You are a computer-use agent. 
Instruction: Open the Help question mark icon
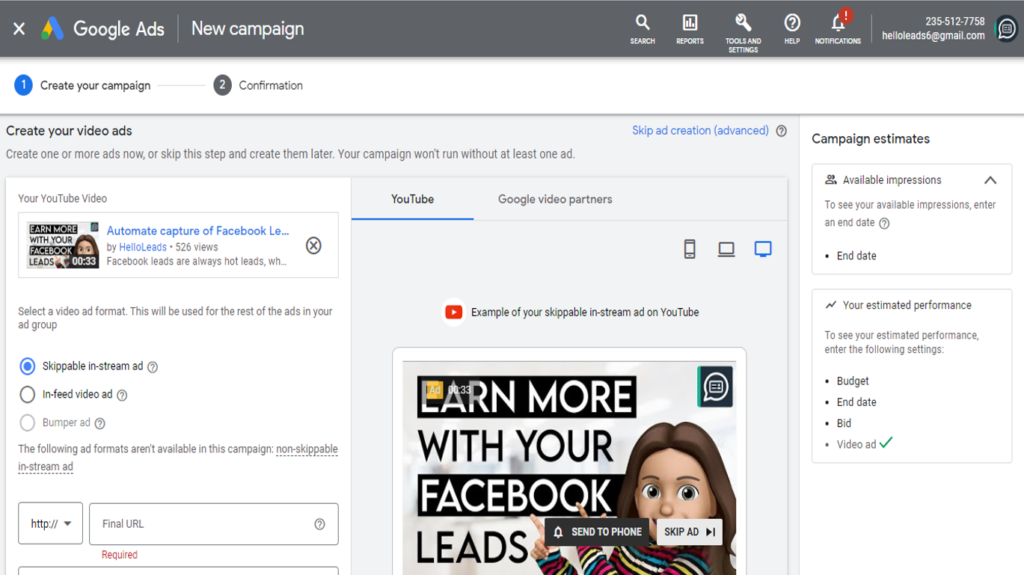pos(792,29)
